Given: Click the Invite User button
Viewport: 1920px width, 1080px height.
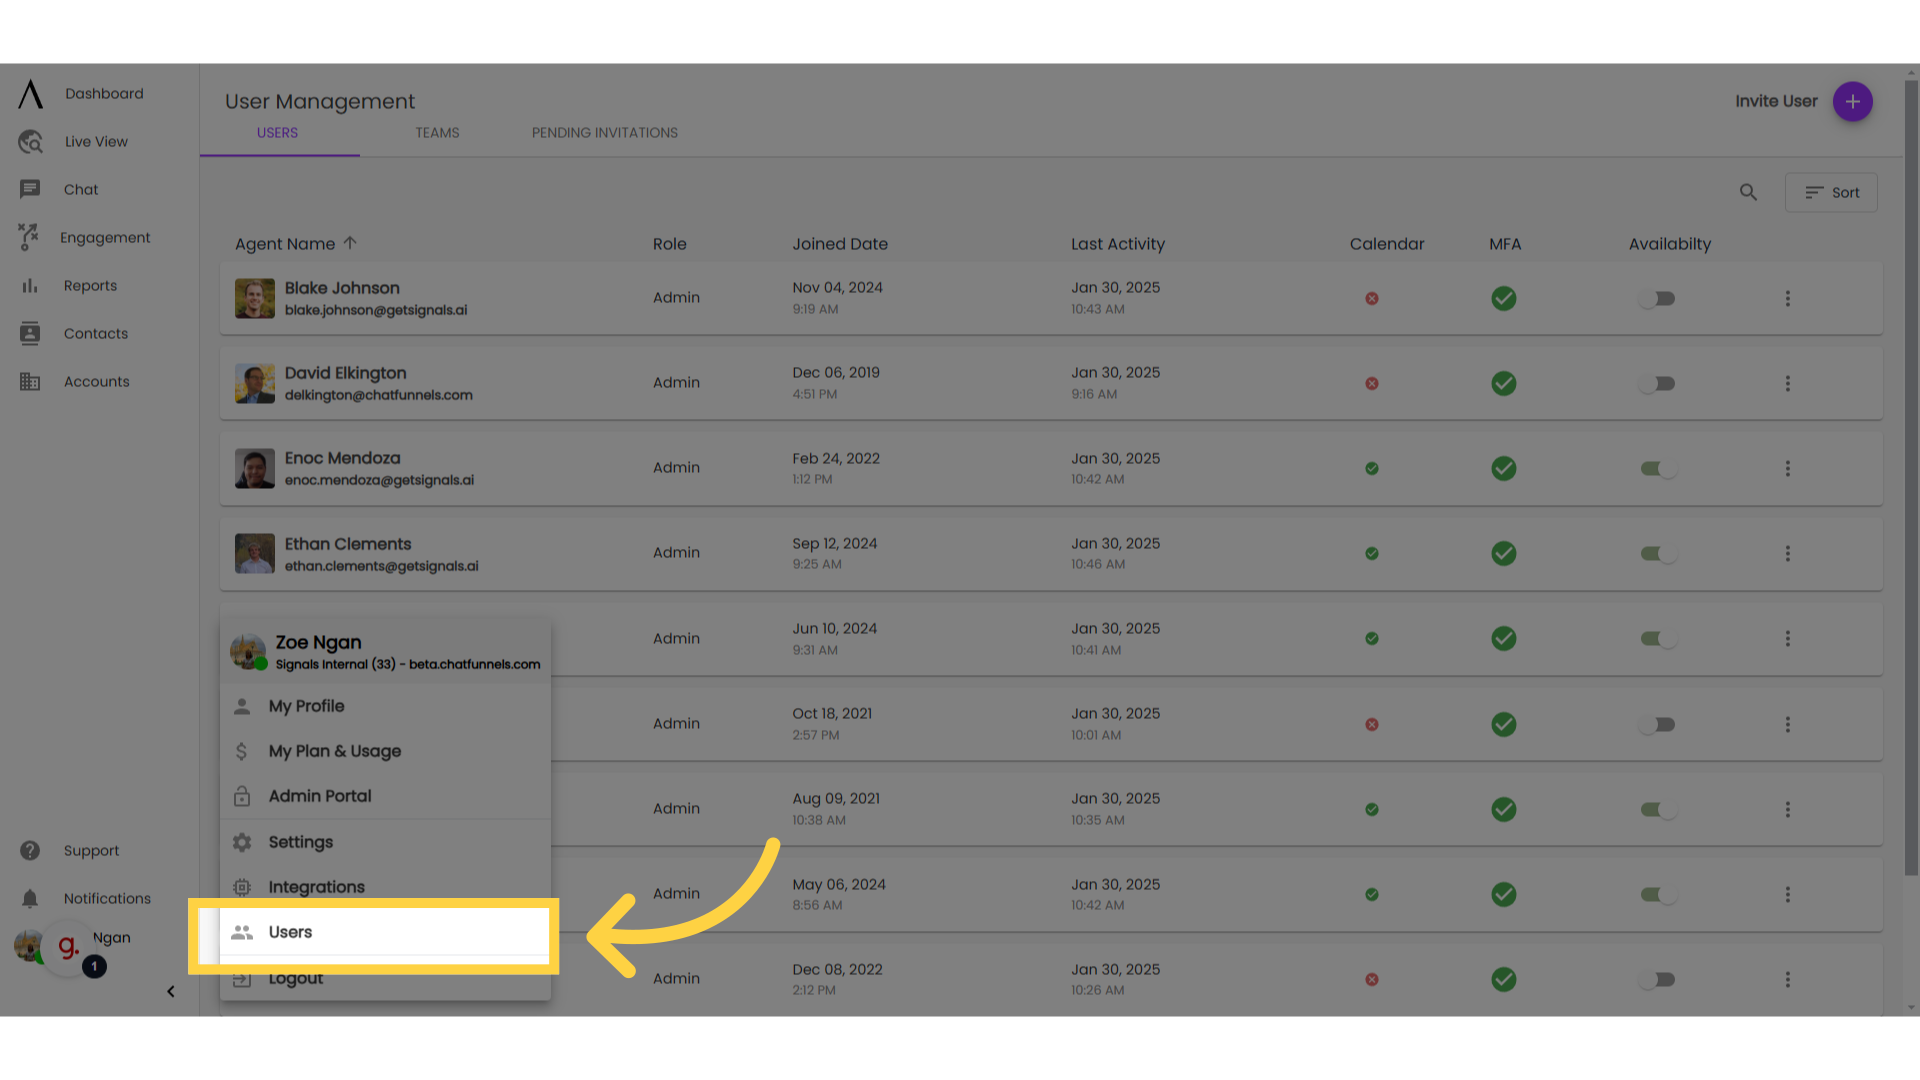Looking at the screenshot, I should tap(1852, 101).
